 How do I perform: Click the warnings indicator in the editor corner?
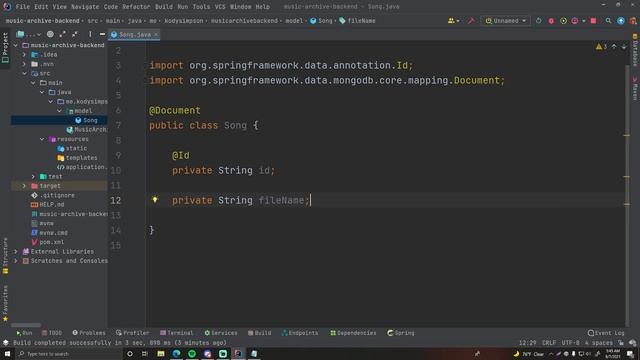click(601, 47)
